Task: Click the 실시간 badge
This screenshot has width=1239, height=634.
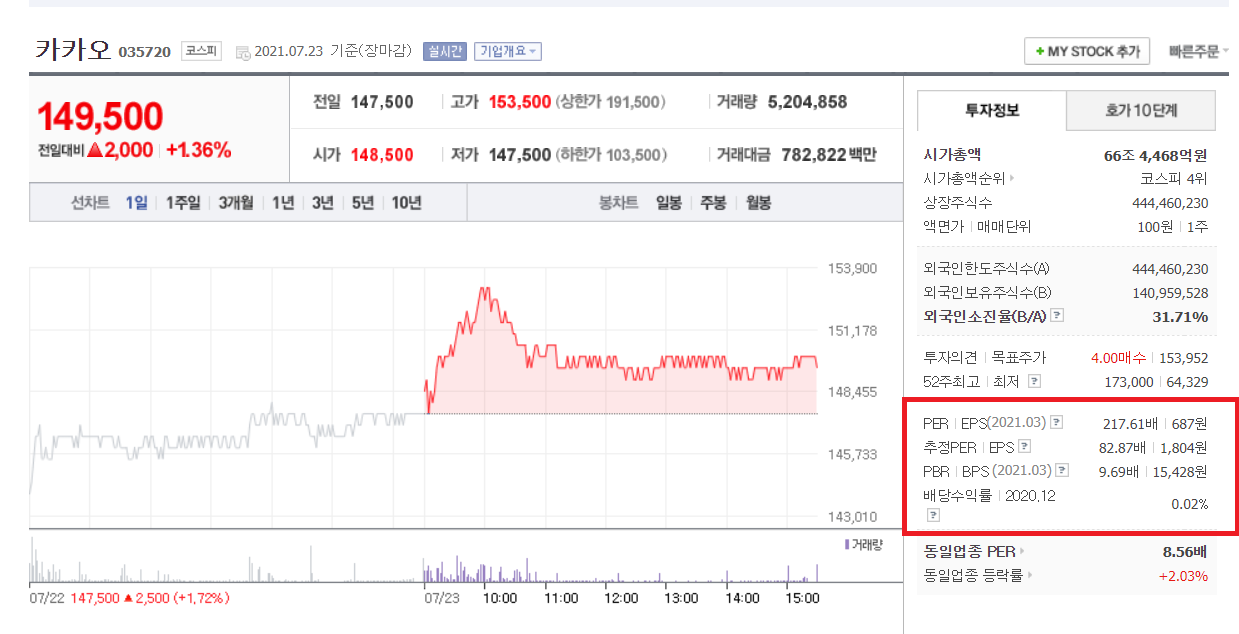Action: (x=445, y=51)
